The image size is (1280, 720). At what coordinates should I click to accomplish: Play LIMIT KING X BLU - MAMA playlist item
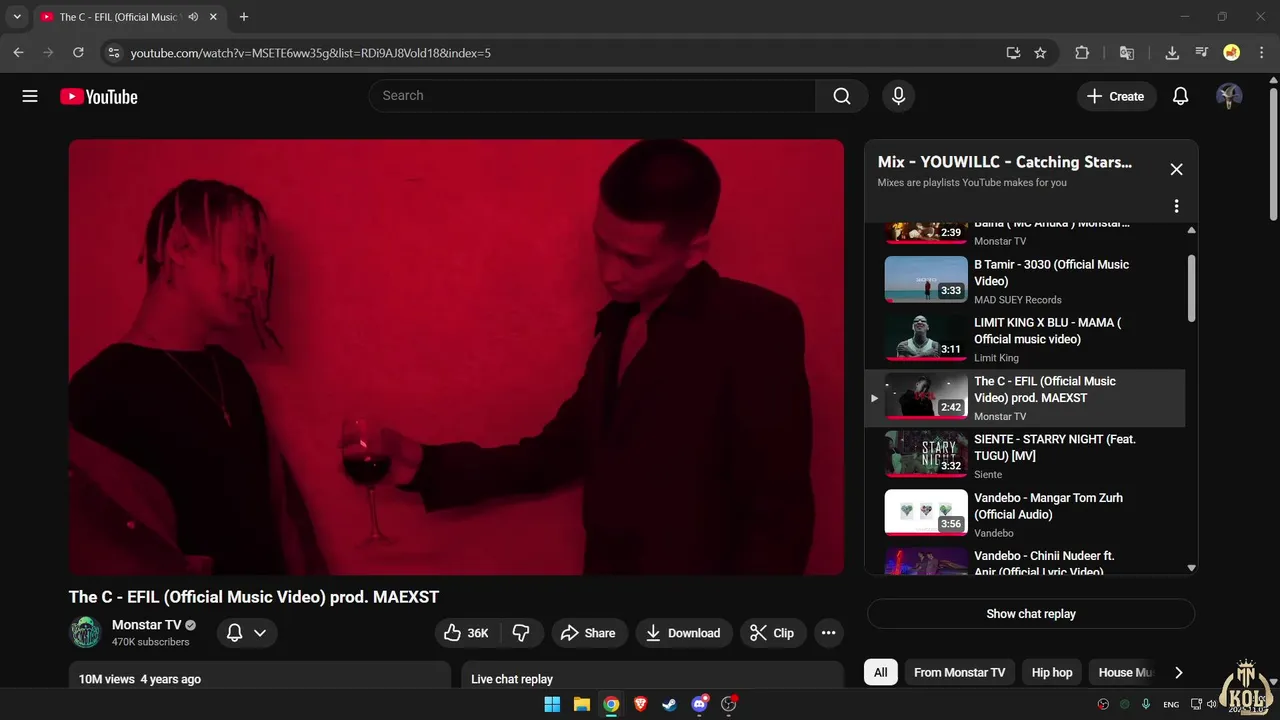1025,339
